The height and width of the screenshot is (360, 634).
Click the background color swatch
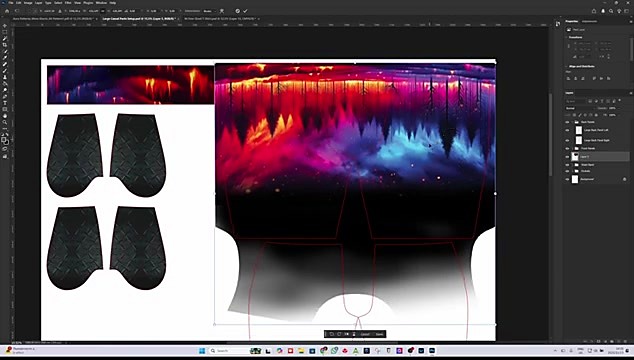click(6, 142)
